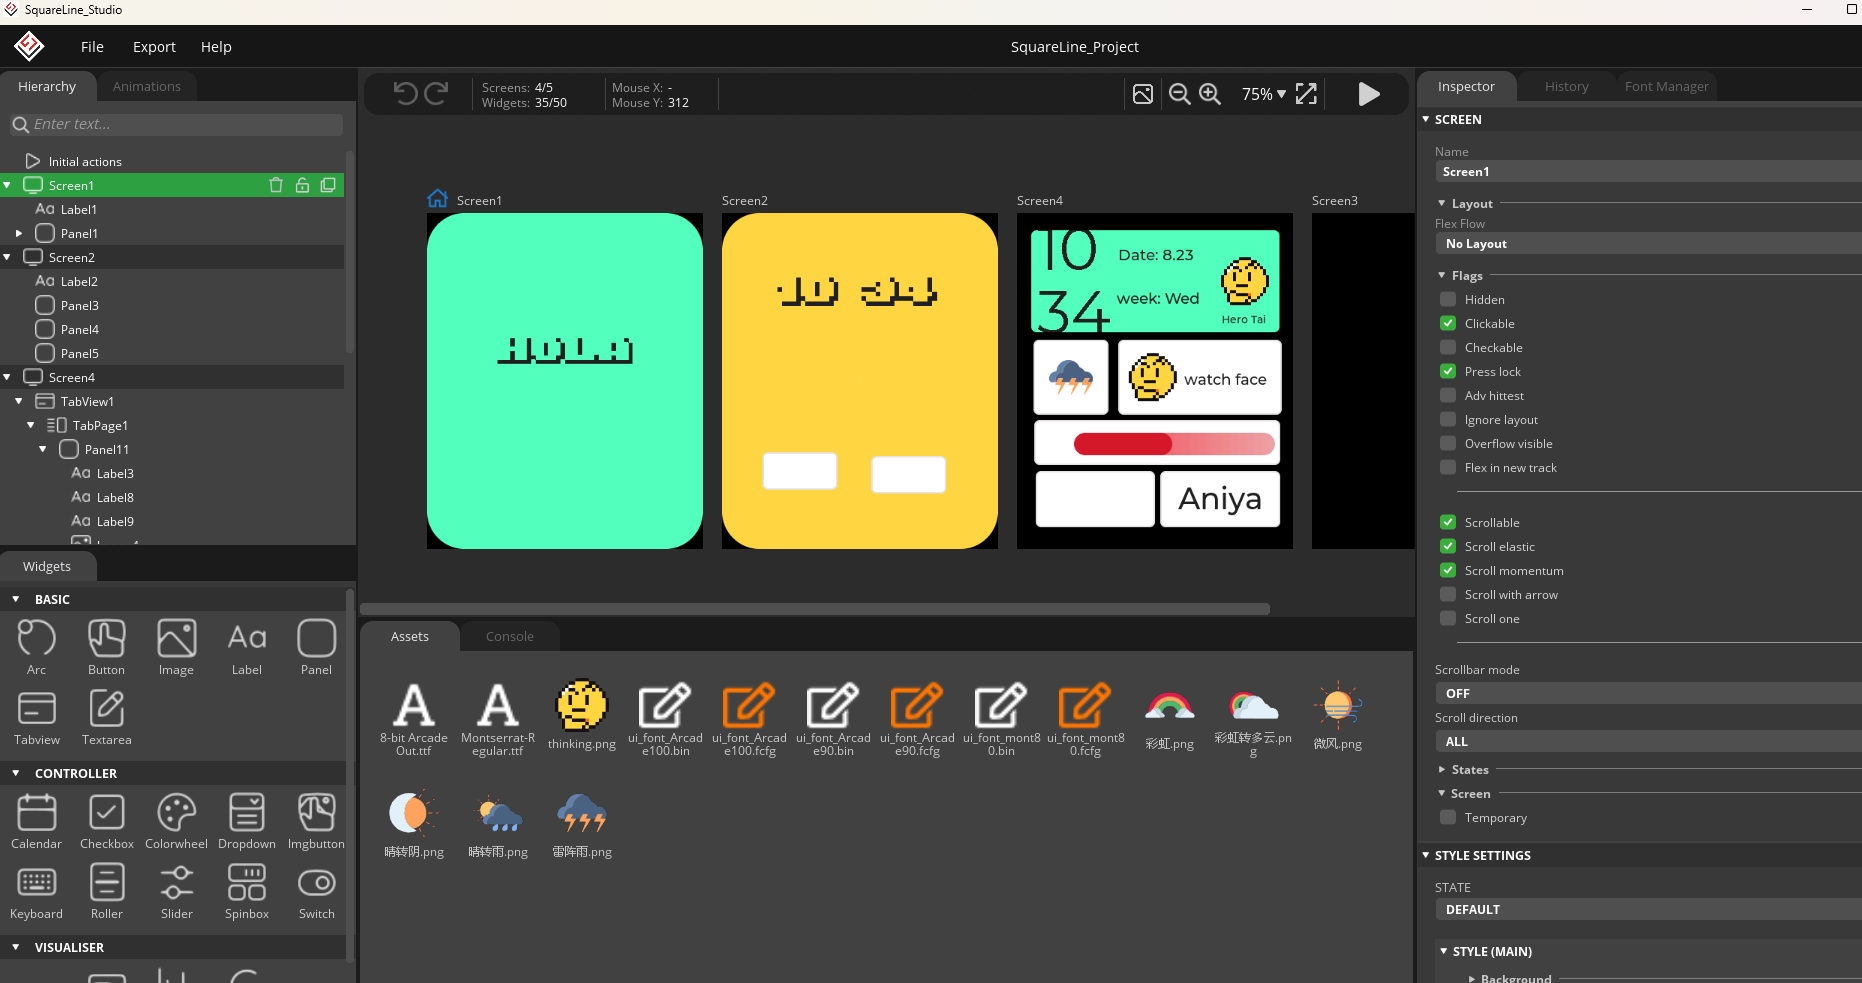Viewport: 1862px width, 983px height.
Task: Click the zoom out magnifier icon
Action: click(1179, 94)
